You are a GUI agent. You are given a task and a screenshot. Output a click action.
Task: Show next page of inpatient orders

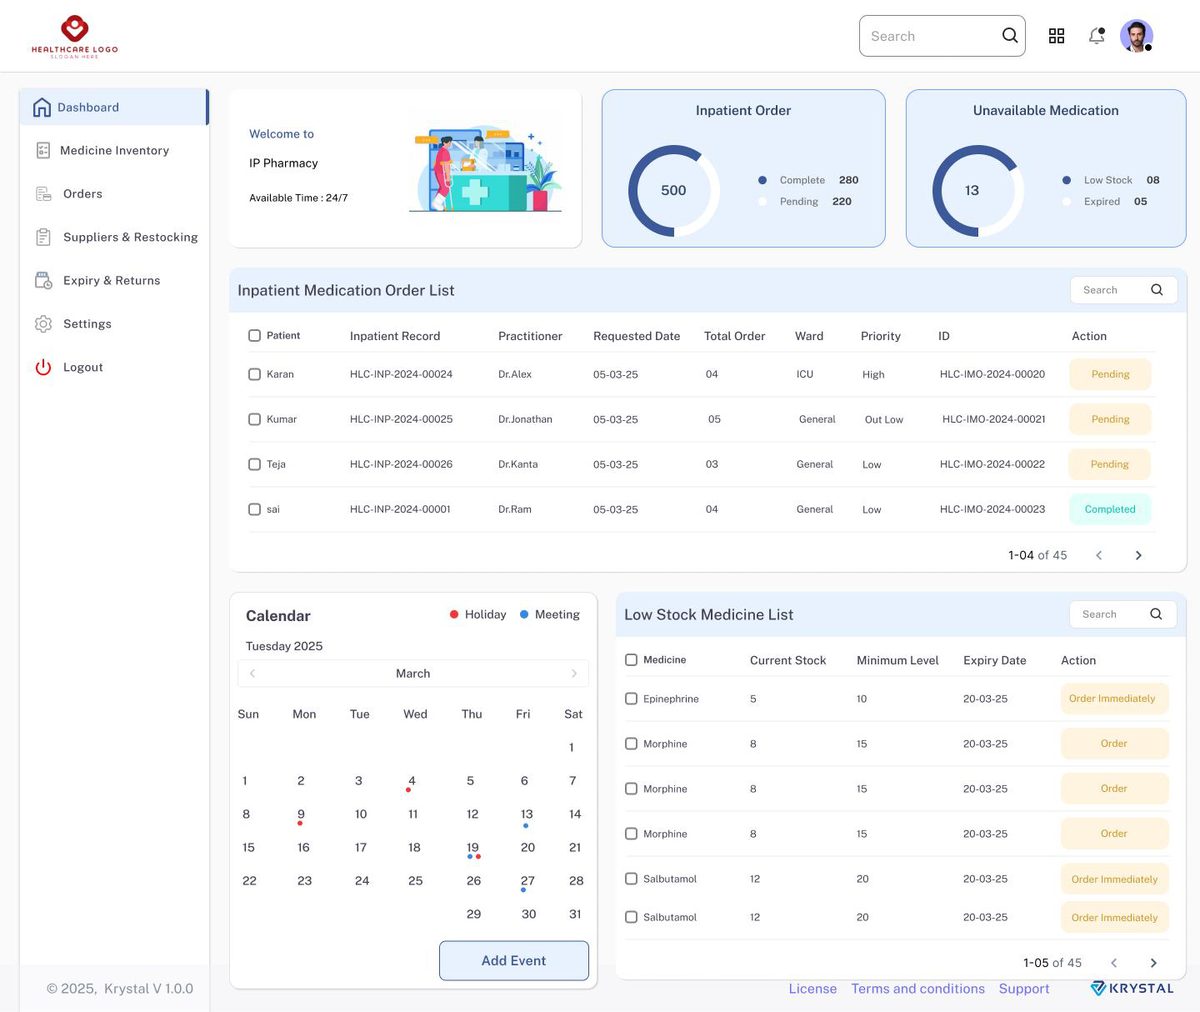pyautogui.click(x=1138, y=555)
